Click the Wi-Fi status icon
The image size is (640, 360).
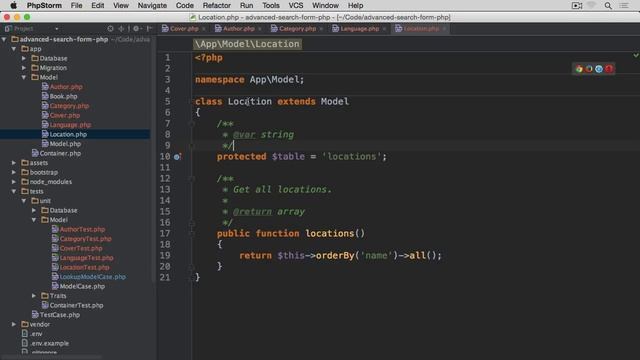tap(591, 6)
